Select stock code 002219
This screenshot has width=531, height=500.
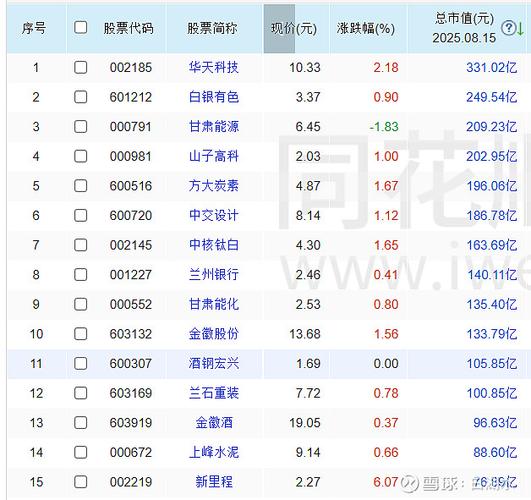(131, 482)
